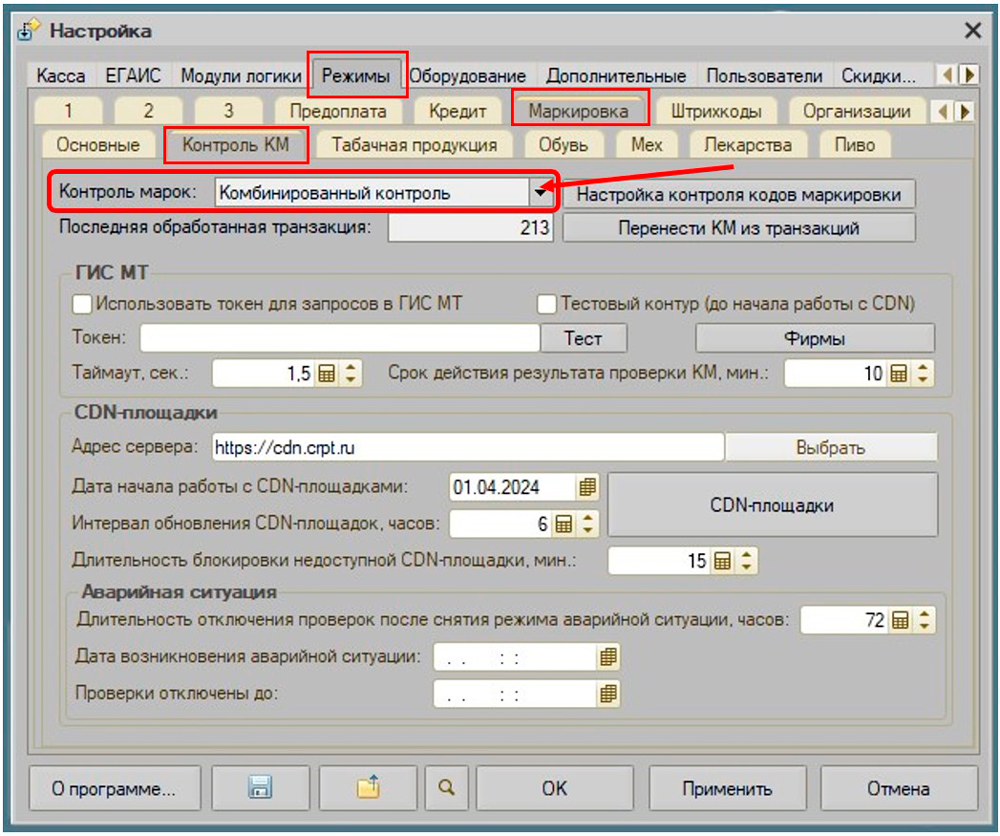
Task: Open calendar for 'Проверки отключены до' field
Action: [x=608, y=693]
